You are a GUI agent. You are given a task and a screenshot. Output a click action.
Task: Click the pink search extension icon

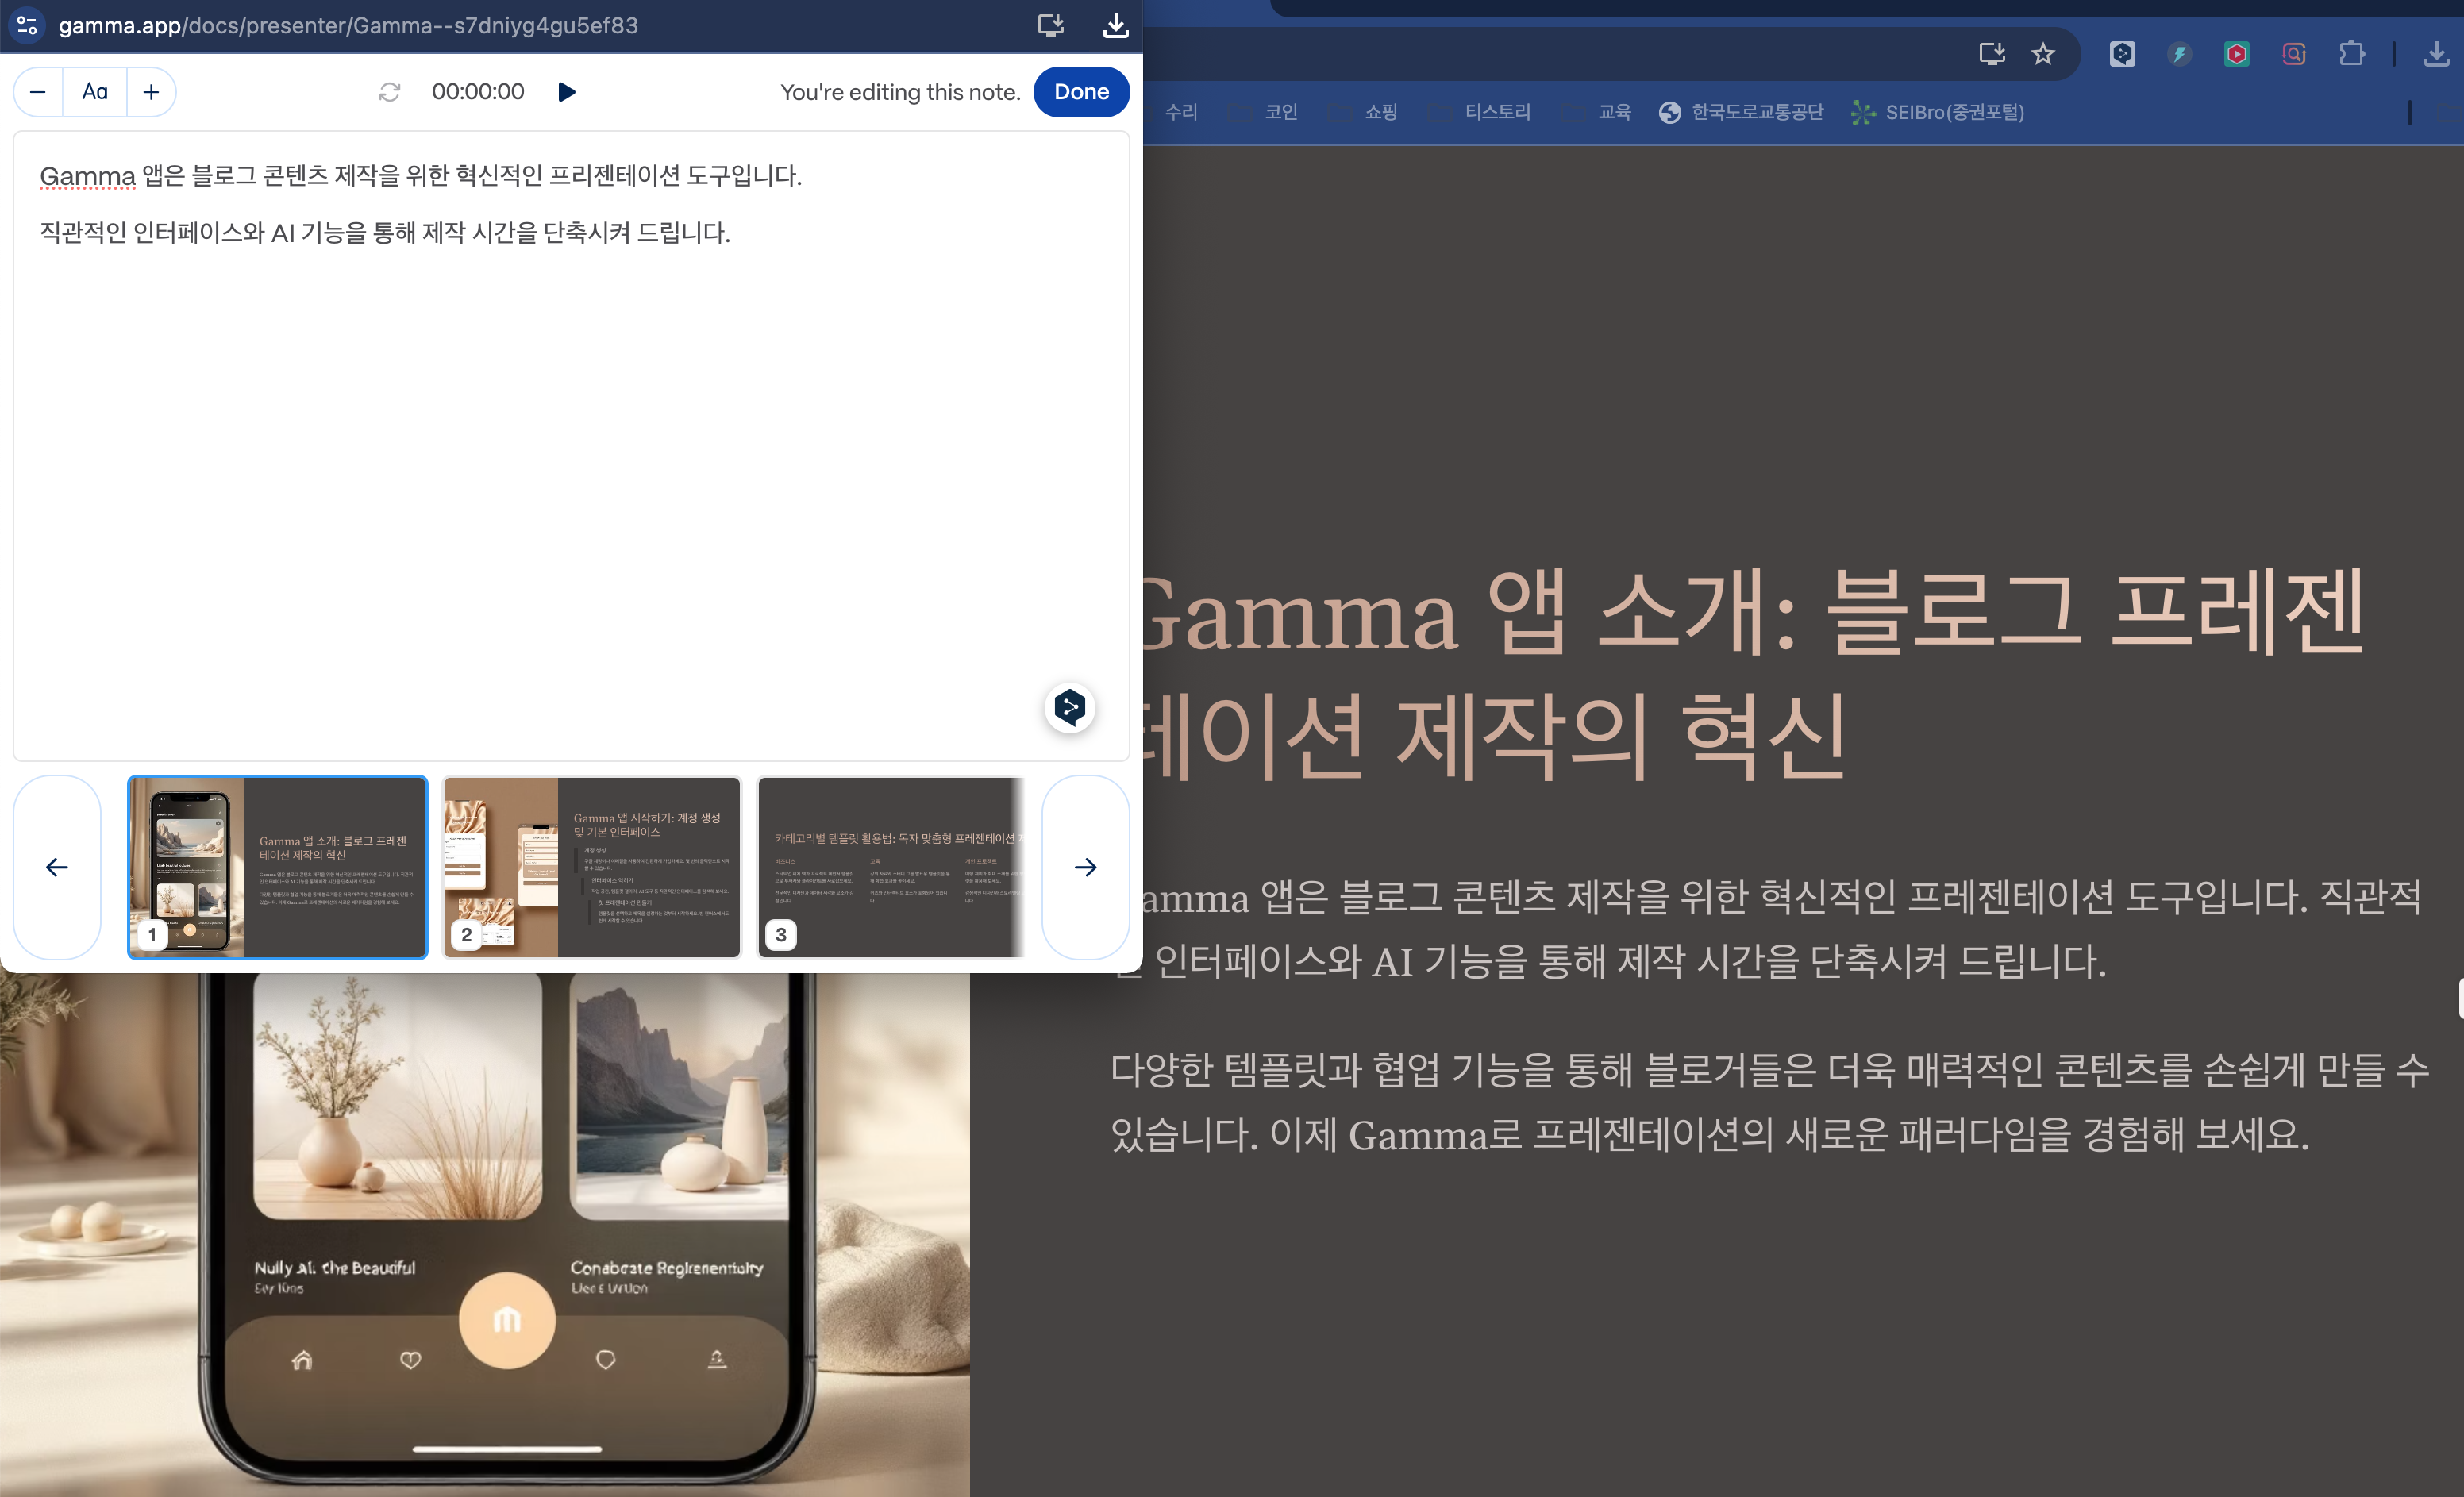[2294, 53]
